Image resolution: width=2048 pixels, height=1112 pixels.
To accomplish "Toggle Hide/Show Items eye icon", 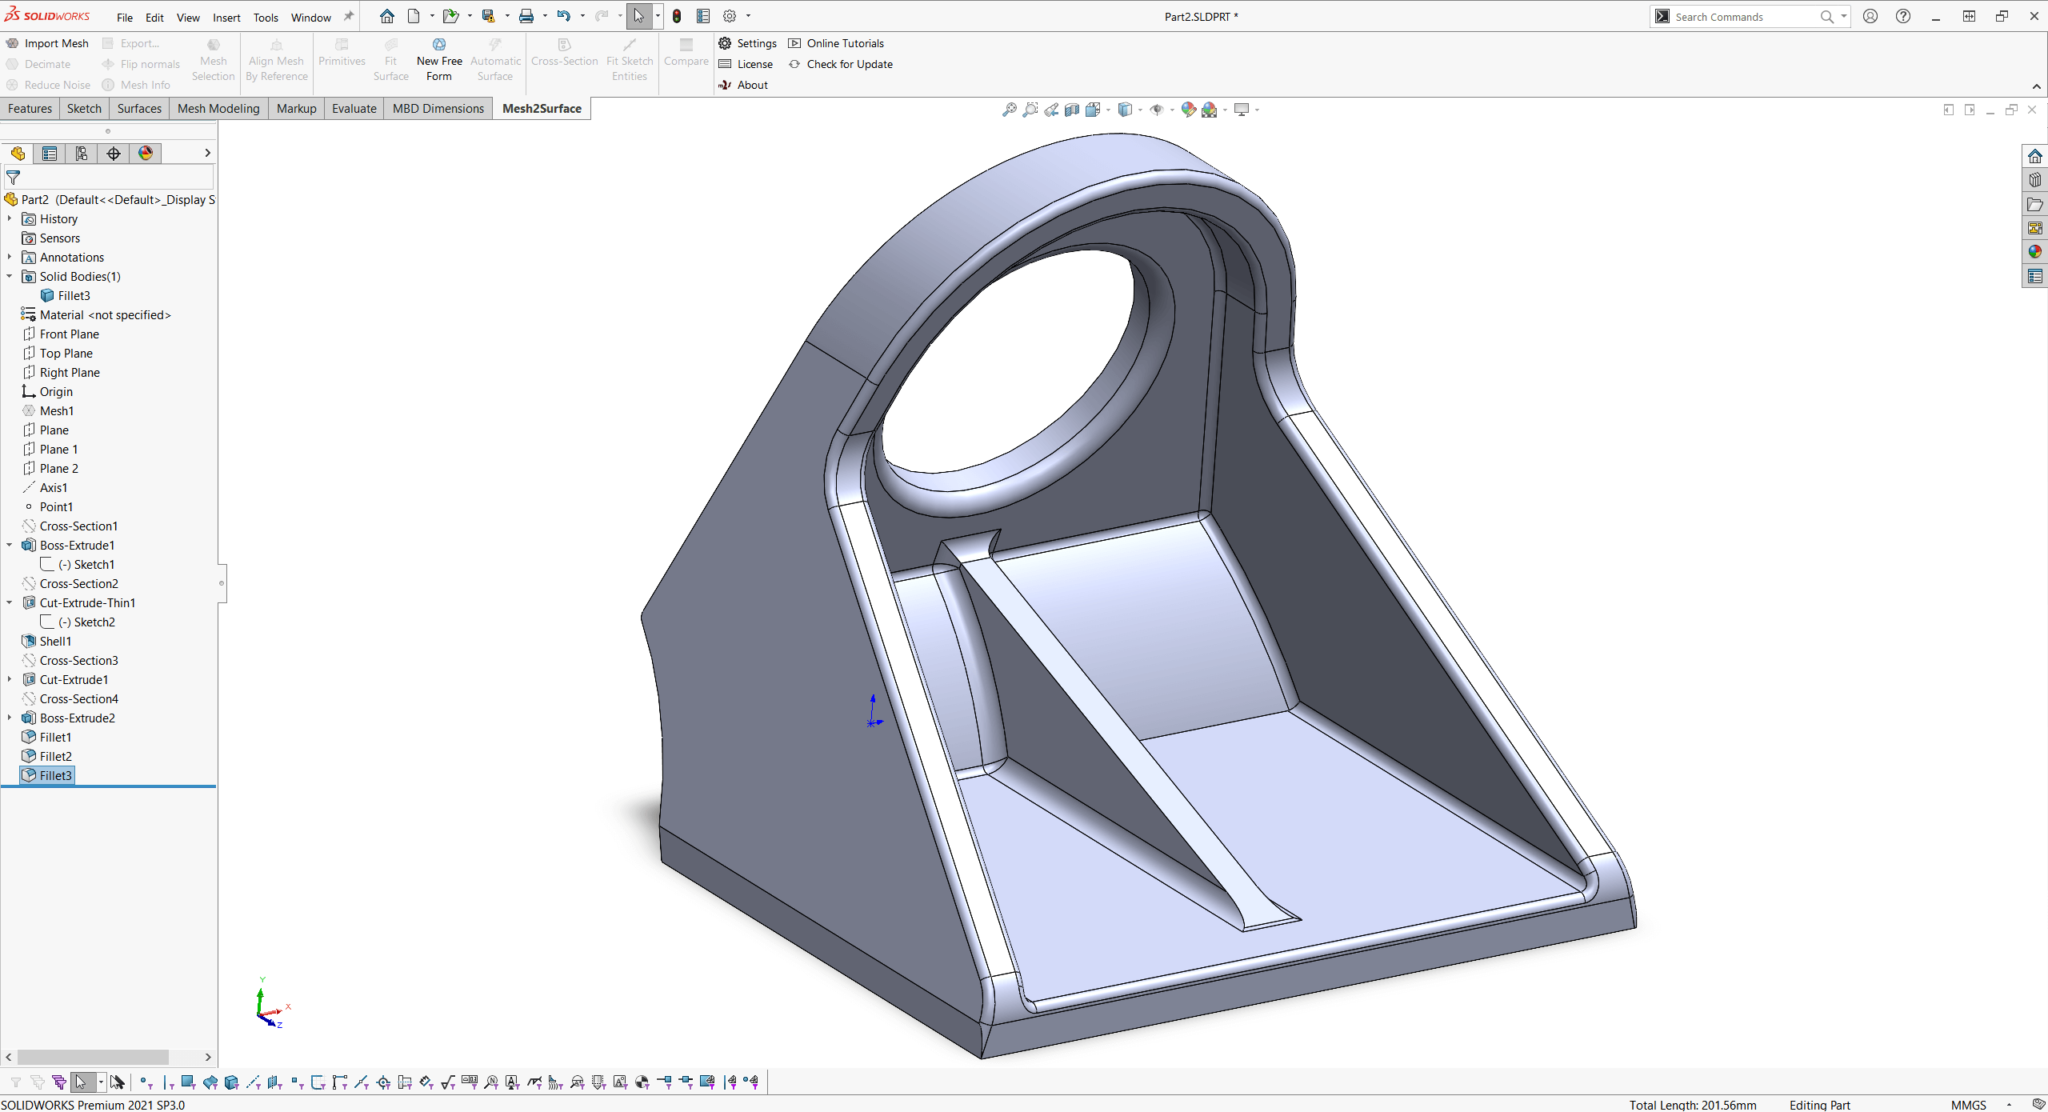I will [x=1156, y=109].
